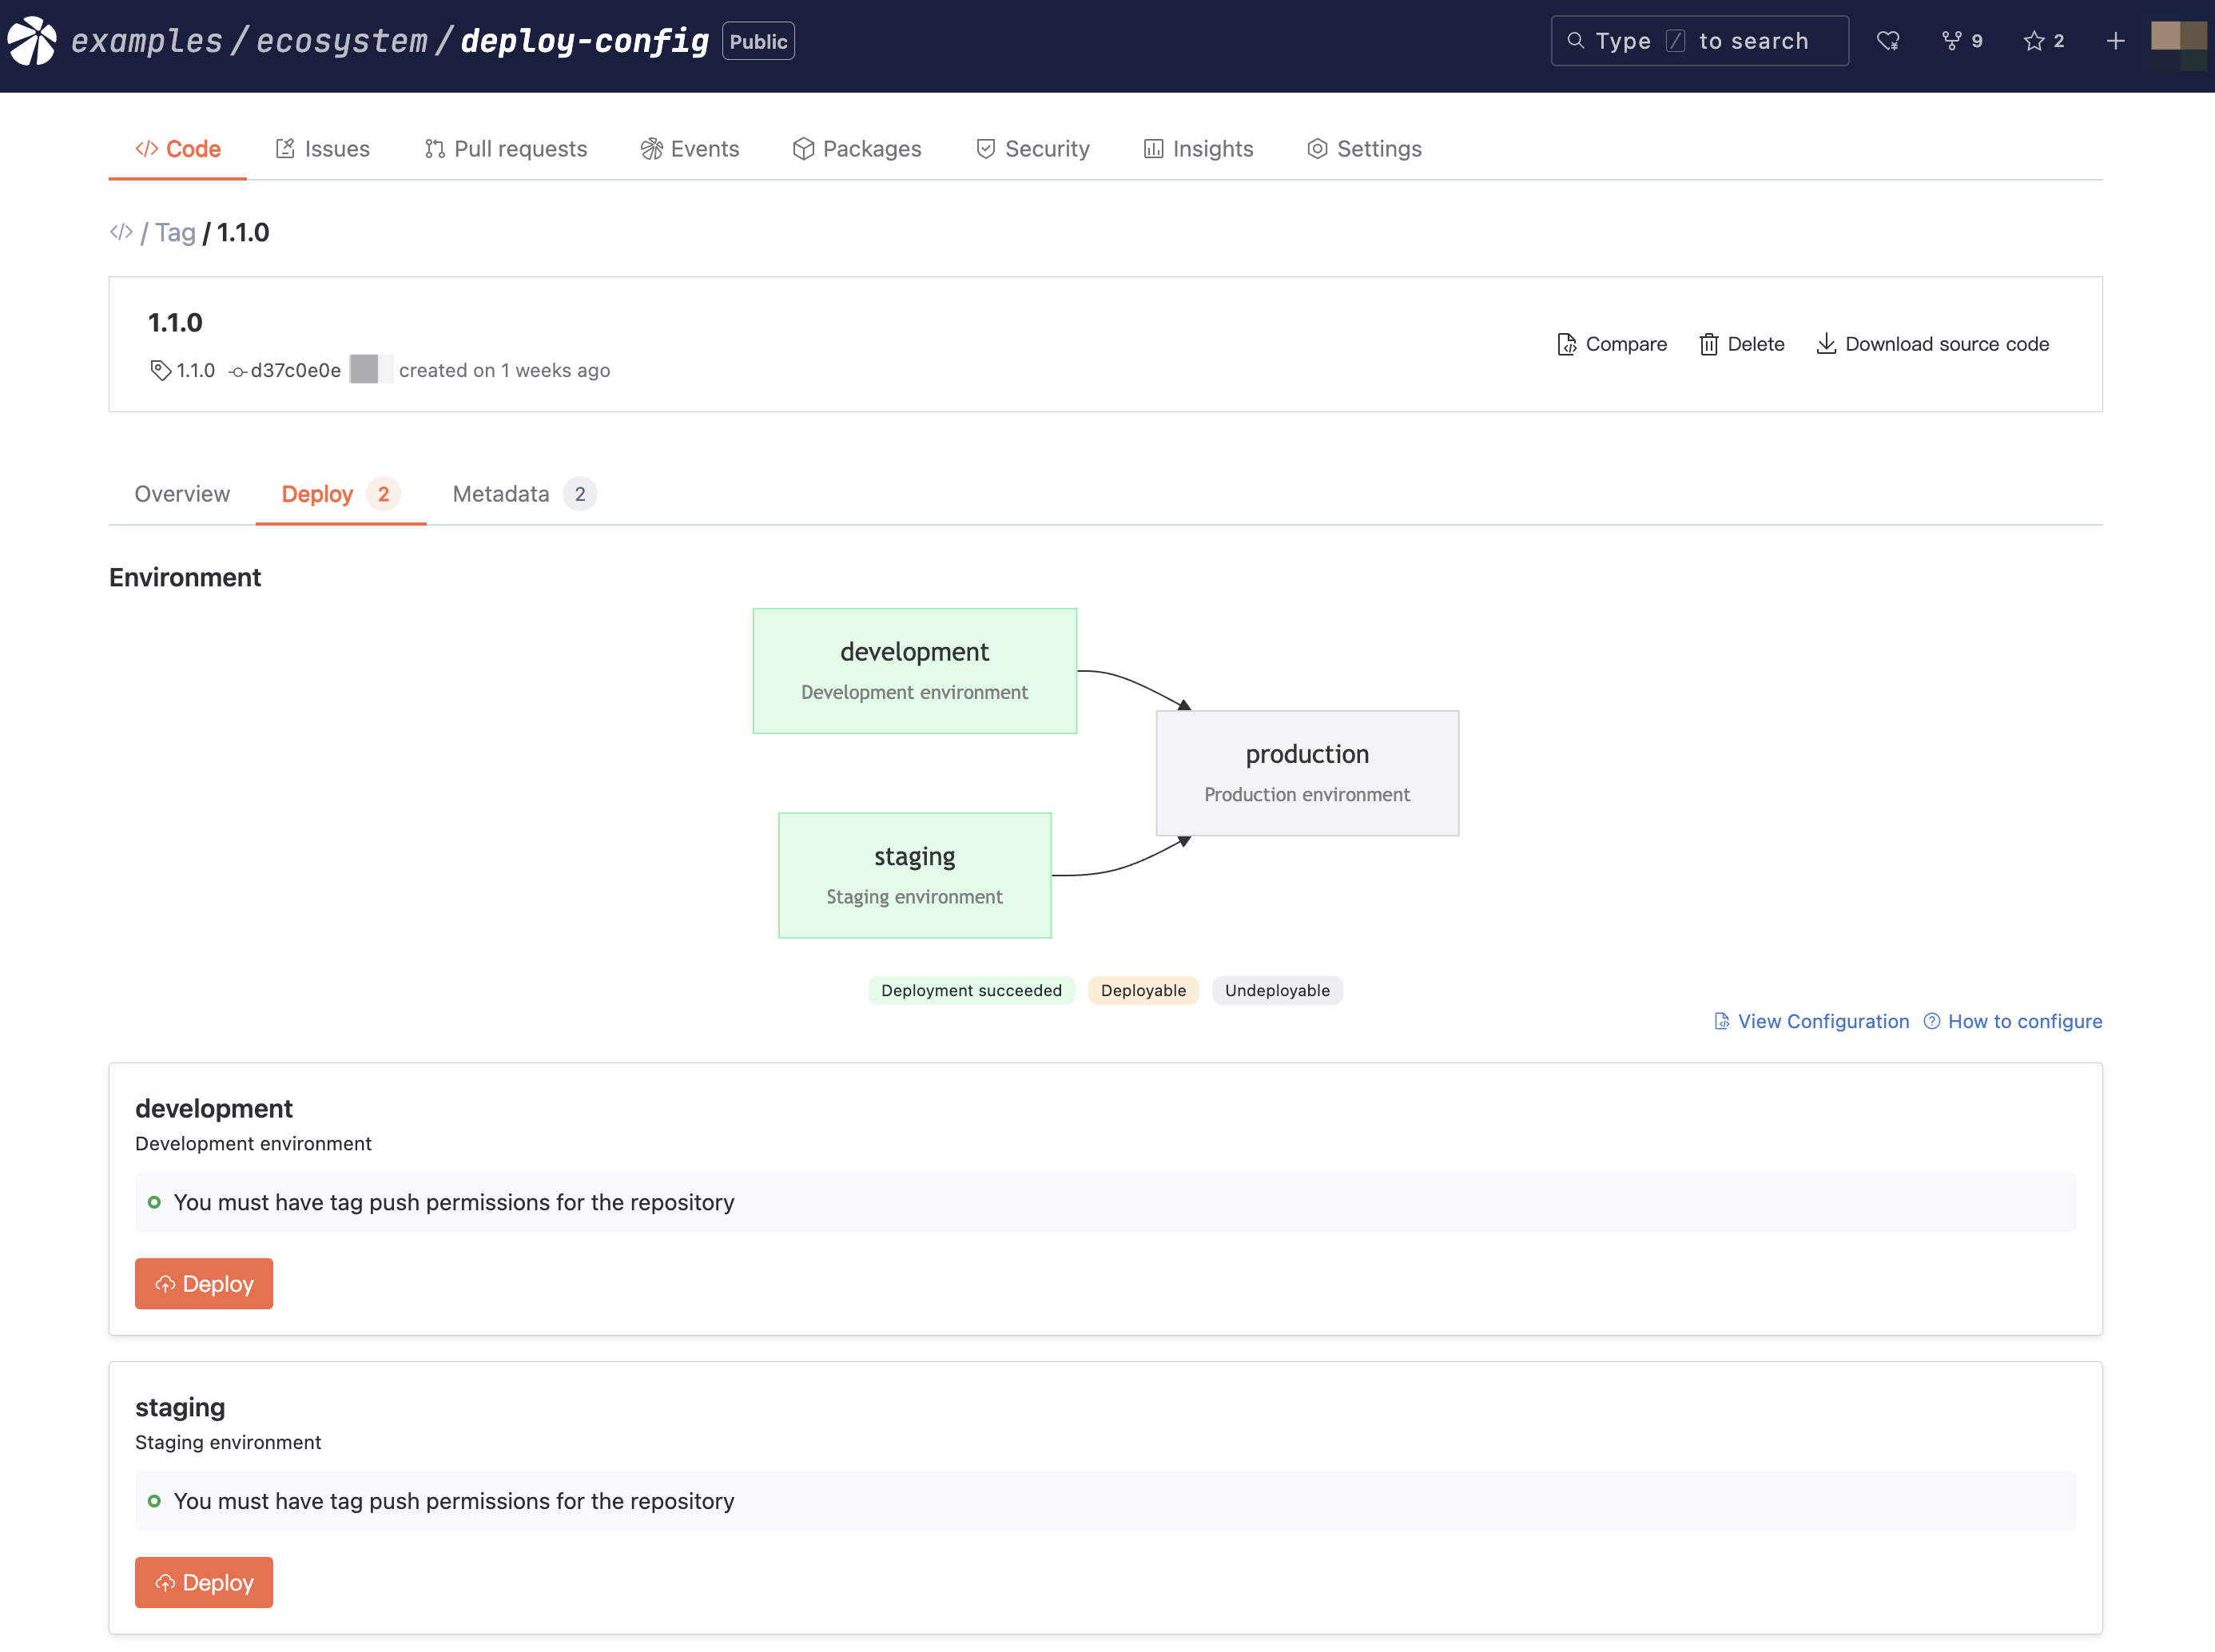Click the code icon in breadcrumb

121,232
